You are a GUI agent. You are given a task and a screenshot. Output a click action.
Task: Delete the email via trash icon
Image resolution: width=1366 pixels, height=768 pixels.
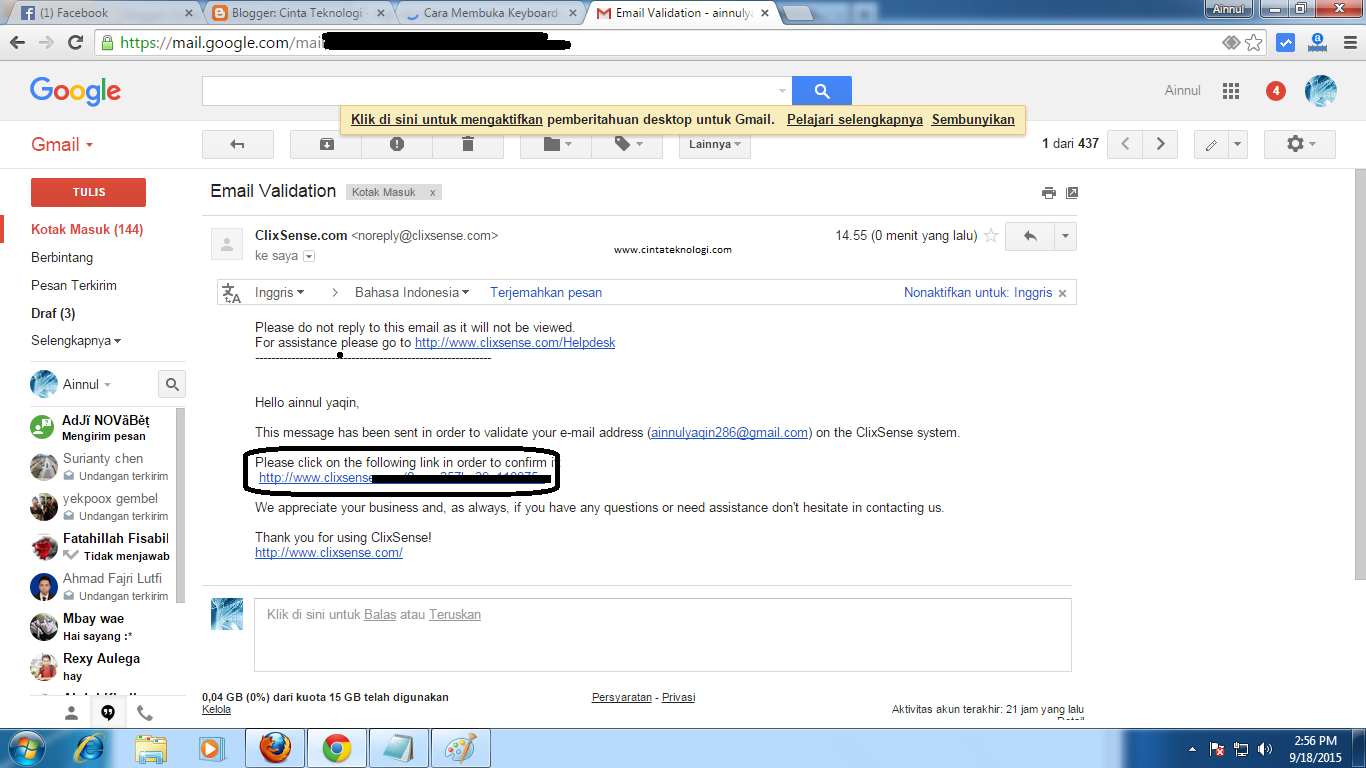pyautogui.click(x=467, y=144)
